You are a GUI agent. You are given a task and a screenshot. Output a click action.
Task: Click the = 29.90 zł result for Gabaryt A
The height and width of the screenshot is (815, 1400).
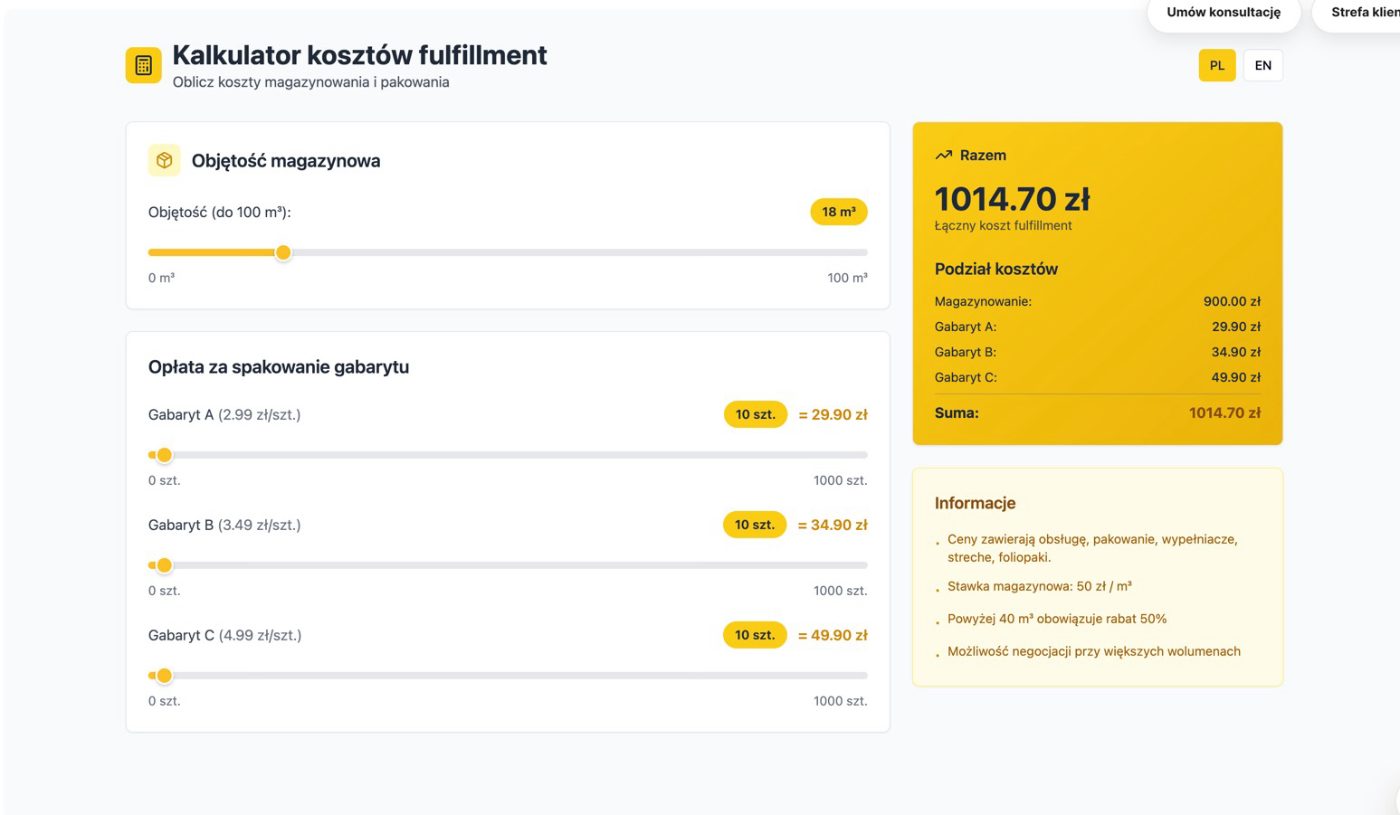(x=832, y=414)
